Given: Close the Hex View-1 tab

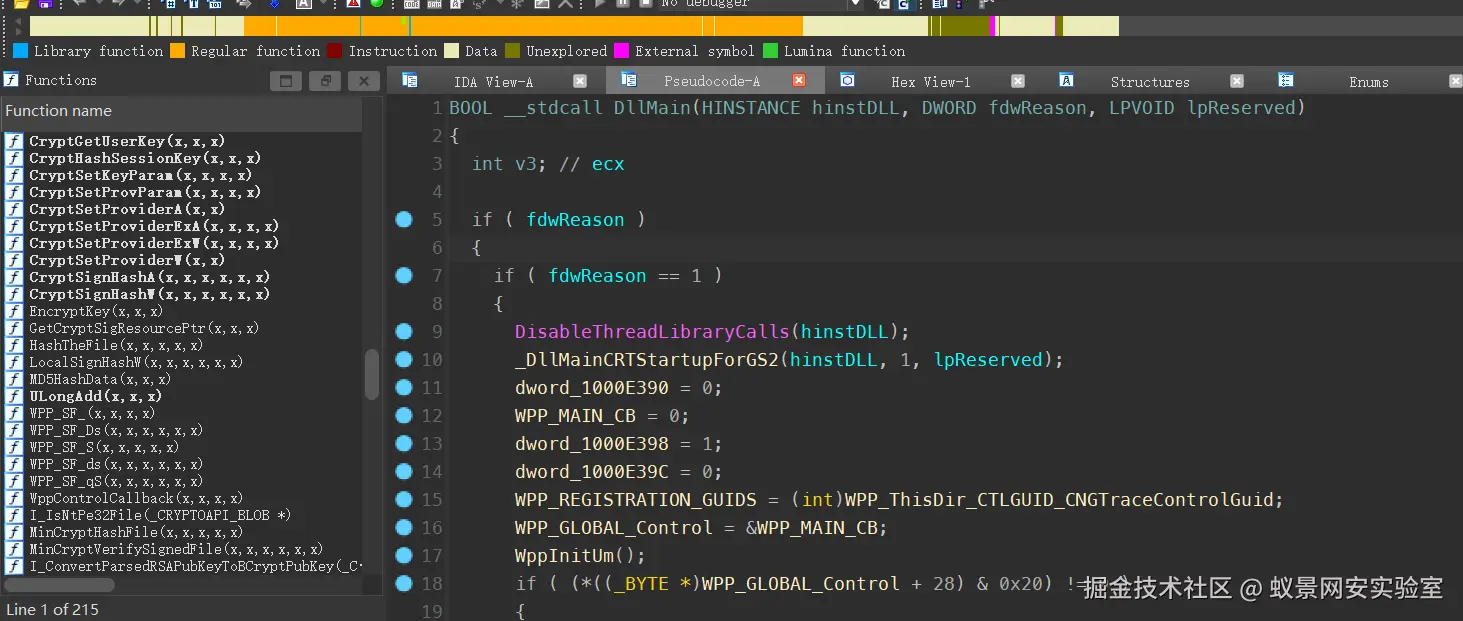Looking at the screenshot, I should click(1018, 81).
